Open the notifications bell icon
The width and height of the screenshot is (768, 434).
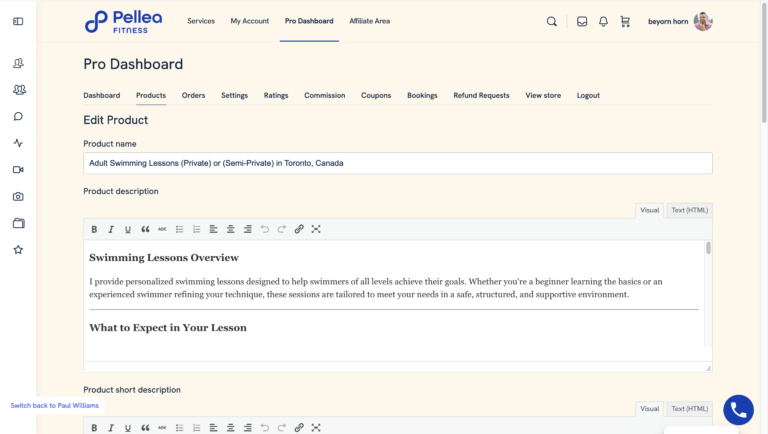pyautogui.click(x=603, y=22)
